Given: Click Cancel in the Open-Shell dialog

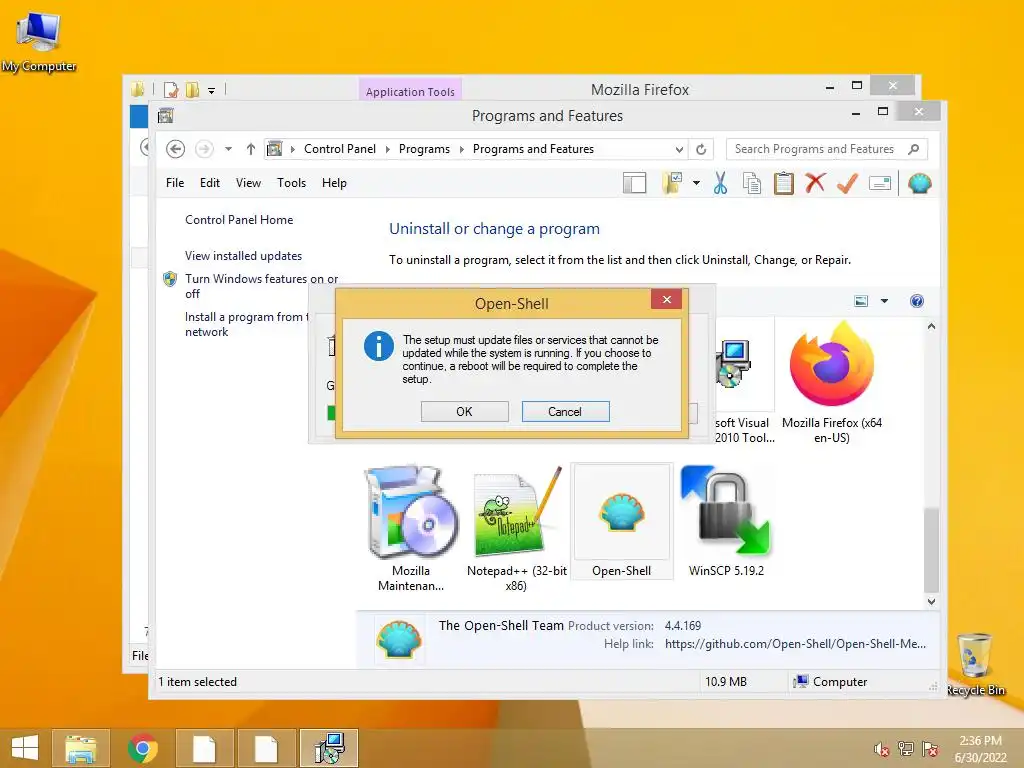Looking at the screenshot, I should pyautogui.click(x=565, y=411).
